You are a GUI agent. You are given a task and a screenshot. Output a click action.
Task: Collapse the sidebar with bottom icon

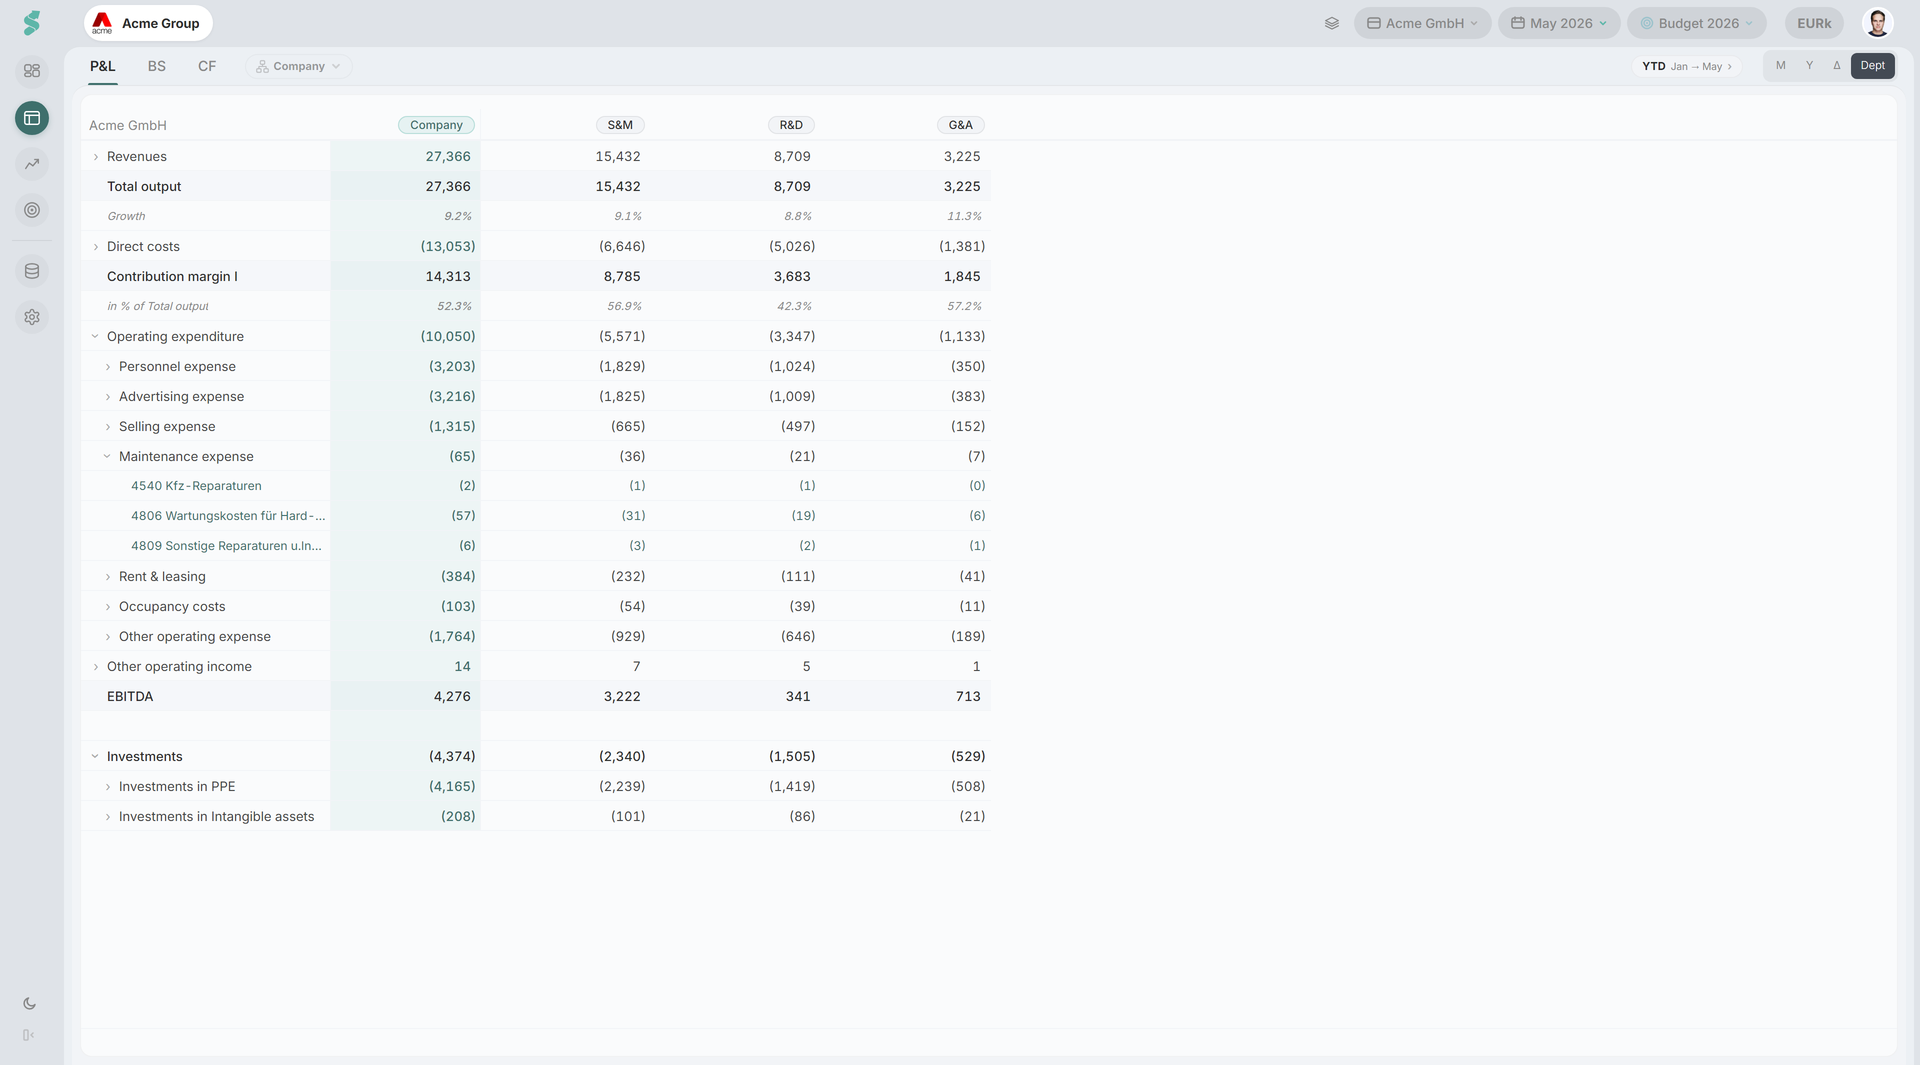[29, 1035]
